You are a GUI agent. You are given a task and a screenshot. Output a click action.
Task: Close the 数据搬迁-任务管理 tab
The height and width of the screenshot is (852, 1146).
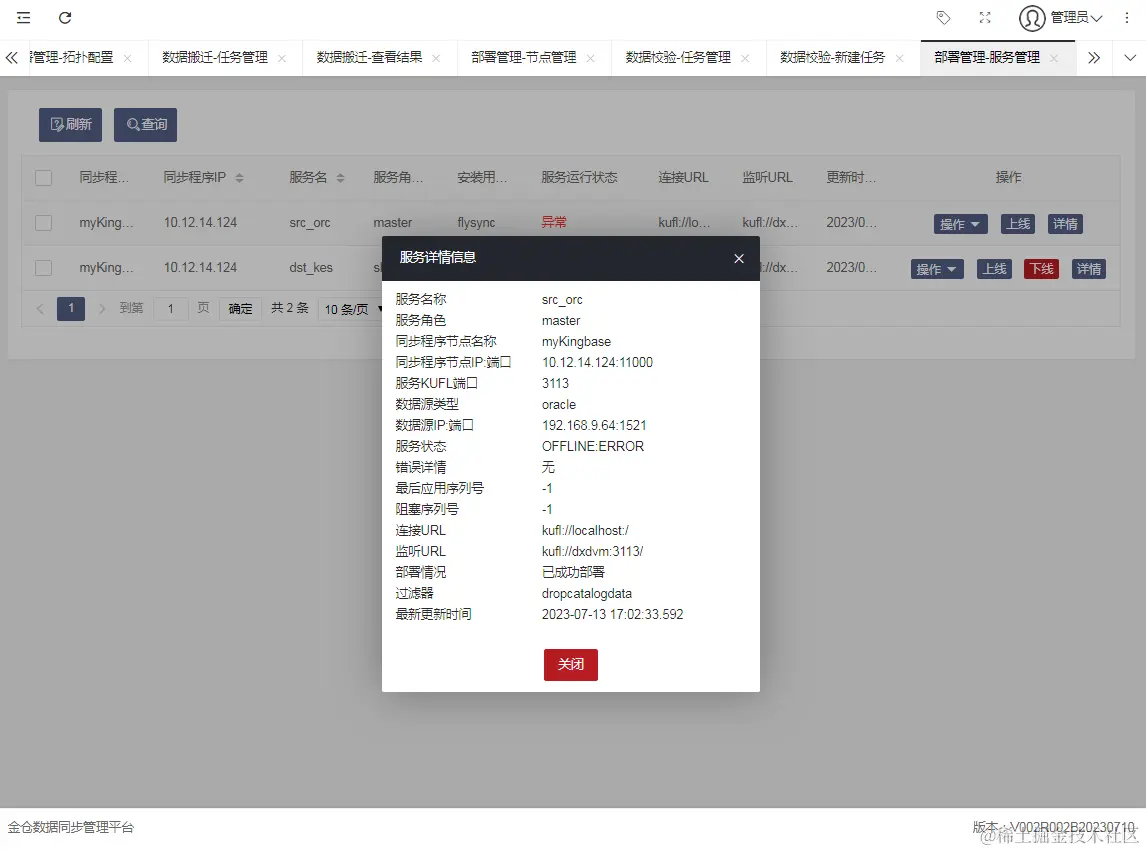[282, 58]
